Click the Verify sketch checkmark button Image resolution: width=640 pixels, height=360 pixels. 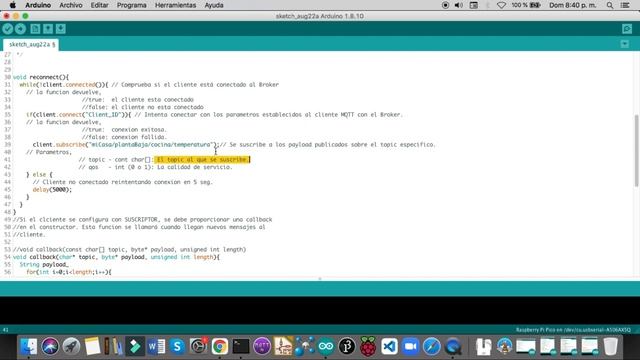tap(7, 29)
